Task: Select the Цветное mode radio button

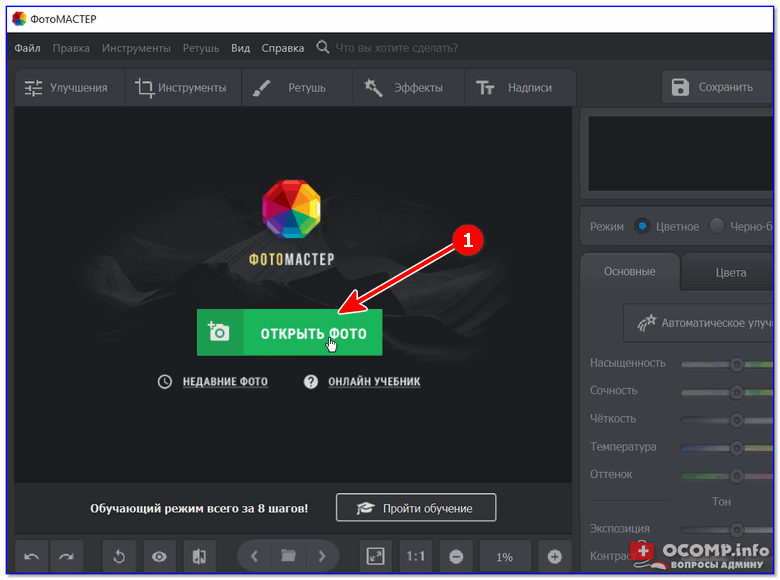Action: 642,226
